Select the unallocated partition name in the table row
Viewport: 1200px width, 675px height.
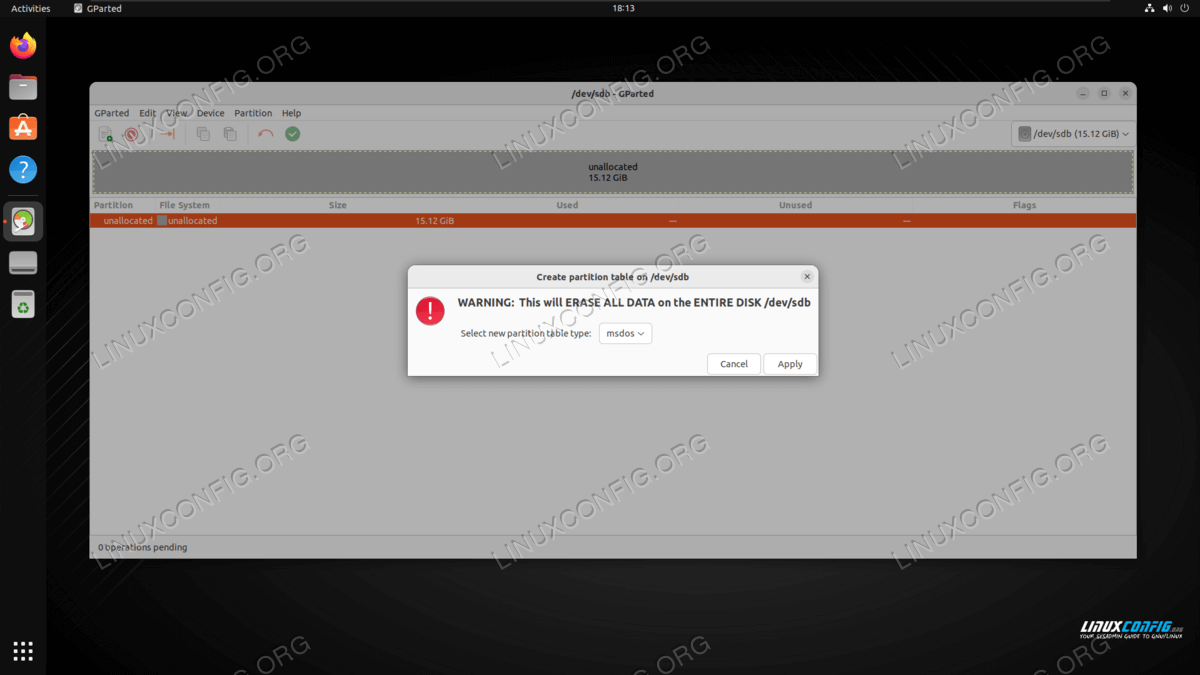[128, 221]
